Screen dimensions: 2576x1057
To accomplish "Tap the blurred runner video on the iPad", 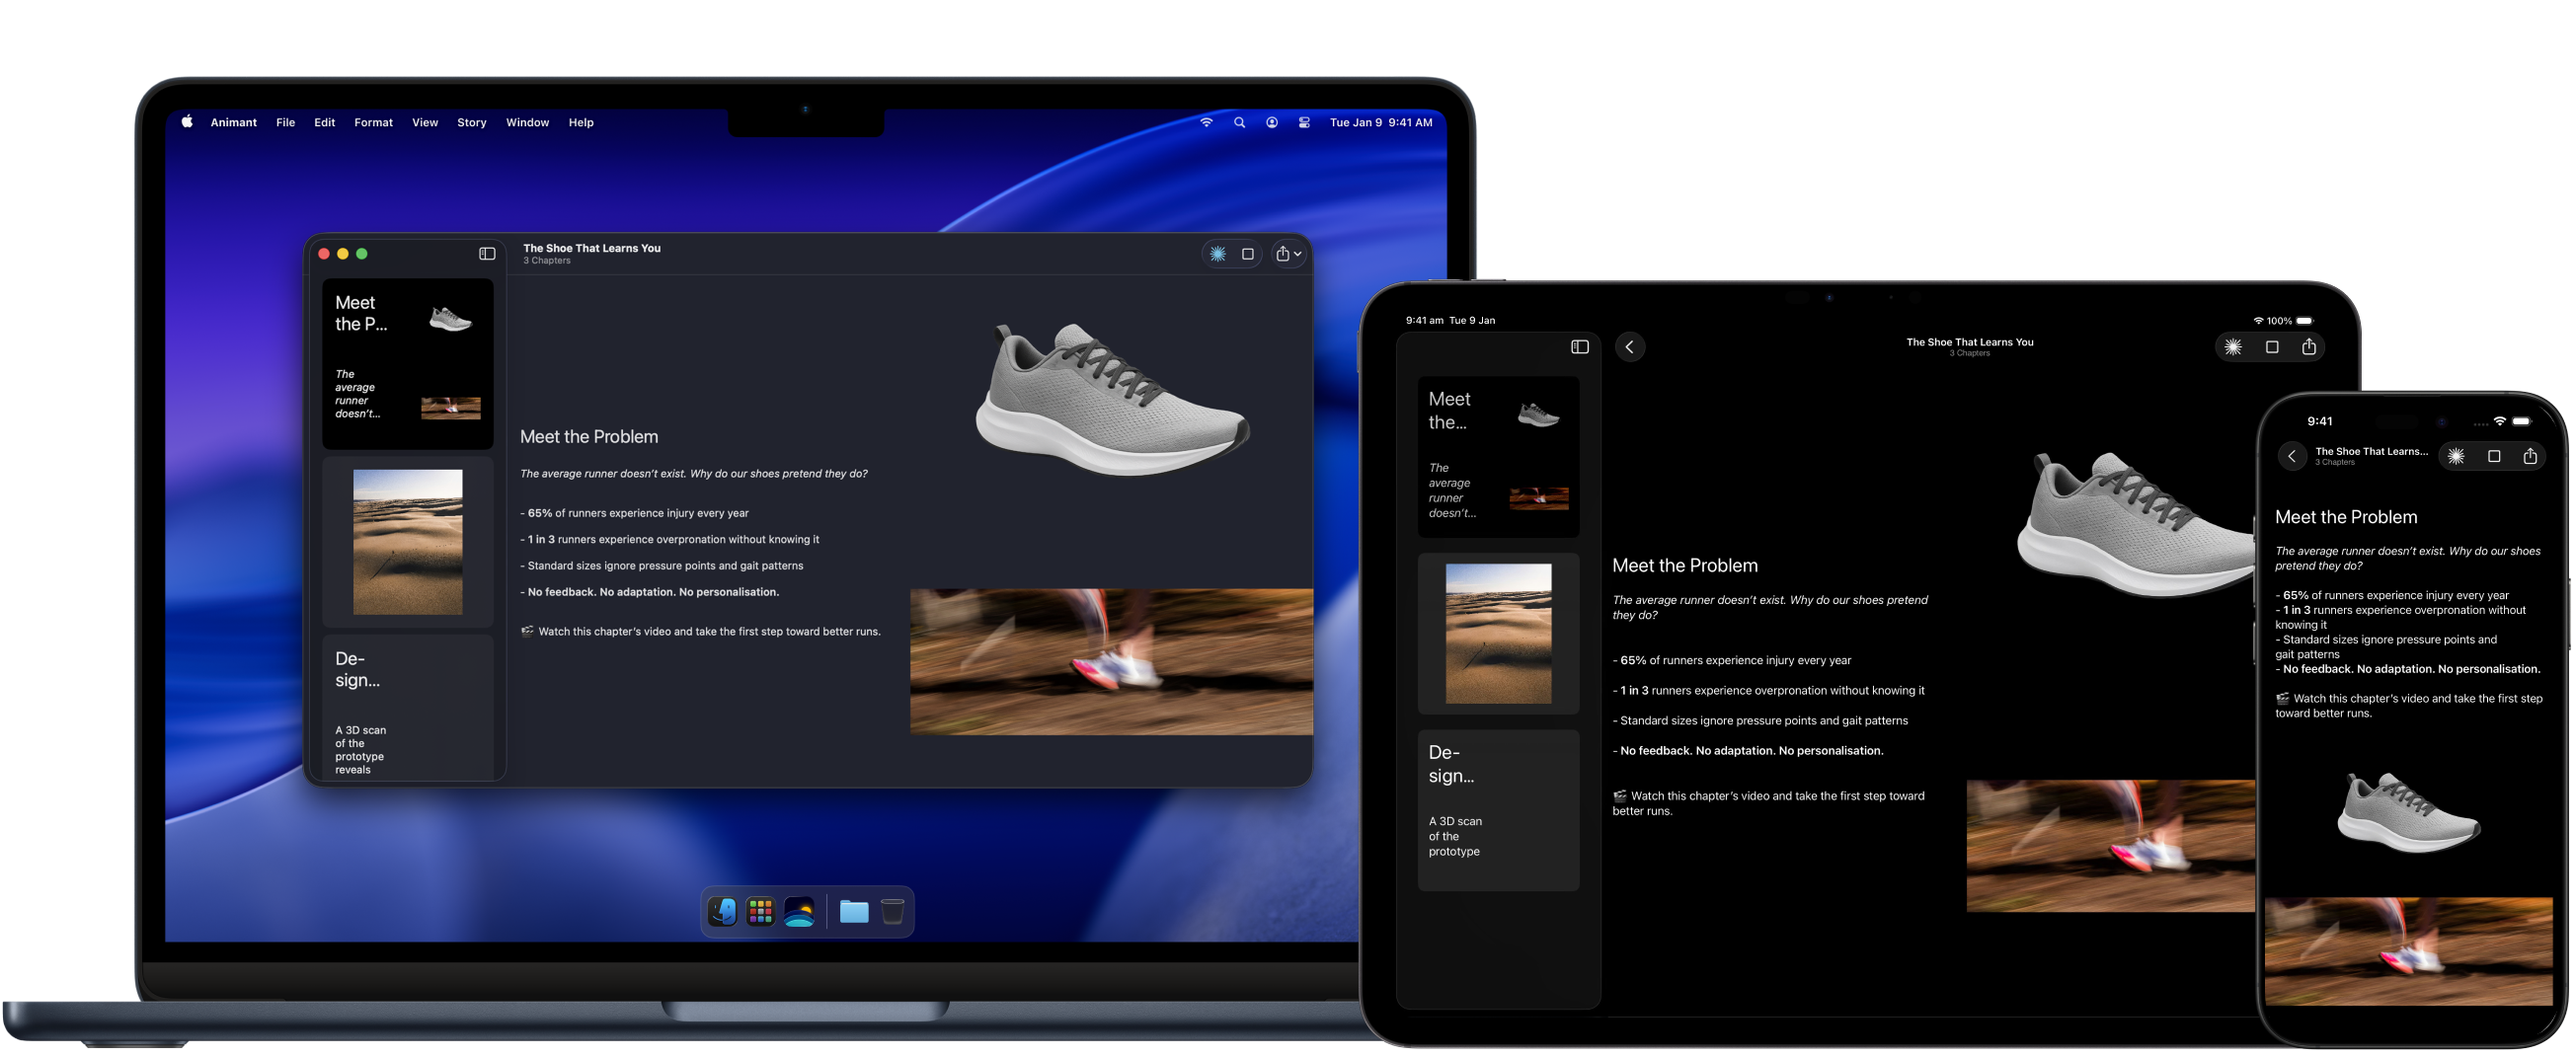I will click(2110, 846).
